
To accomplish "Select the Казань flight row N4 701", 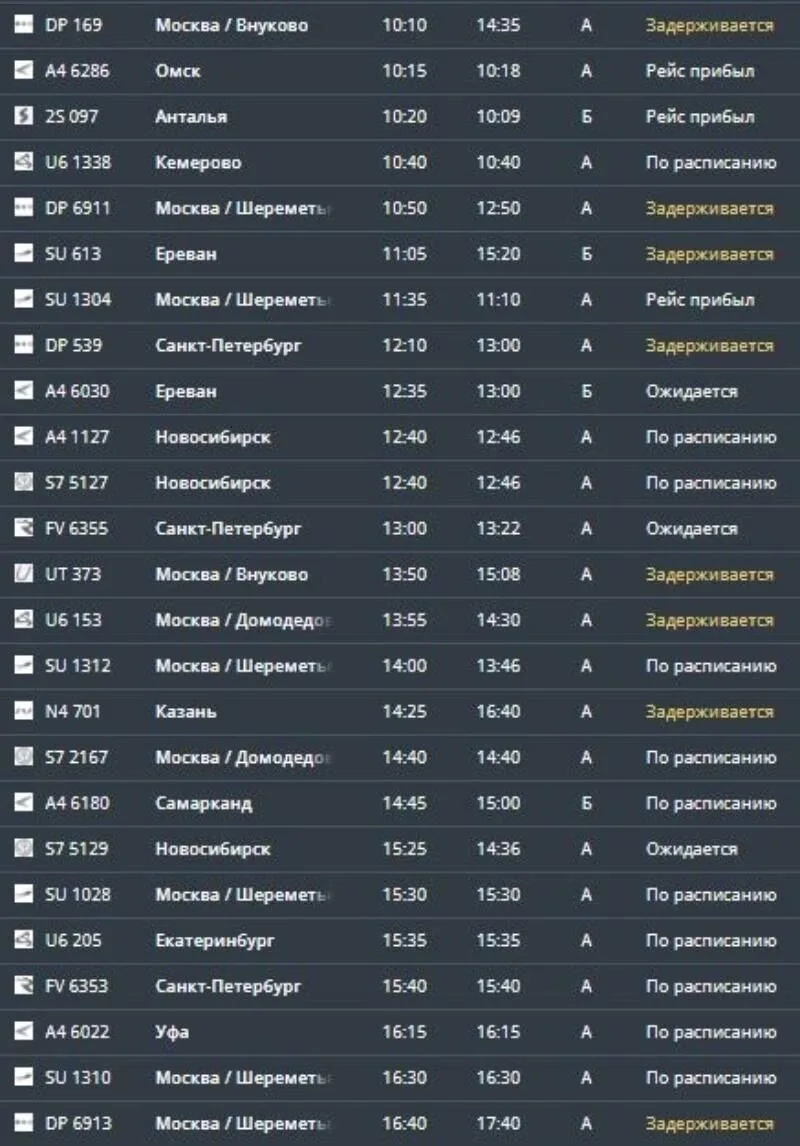I will (400, 711).
